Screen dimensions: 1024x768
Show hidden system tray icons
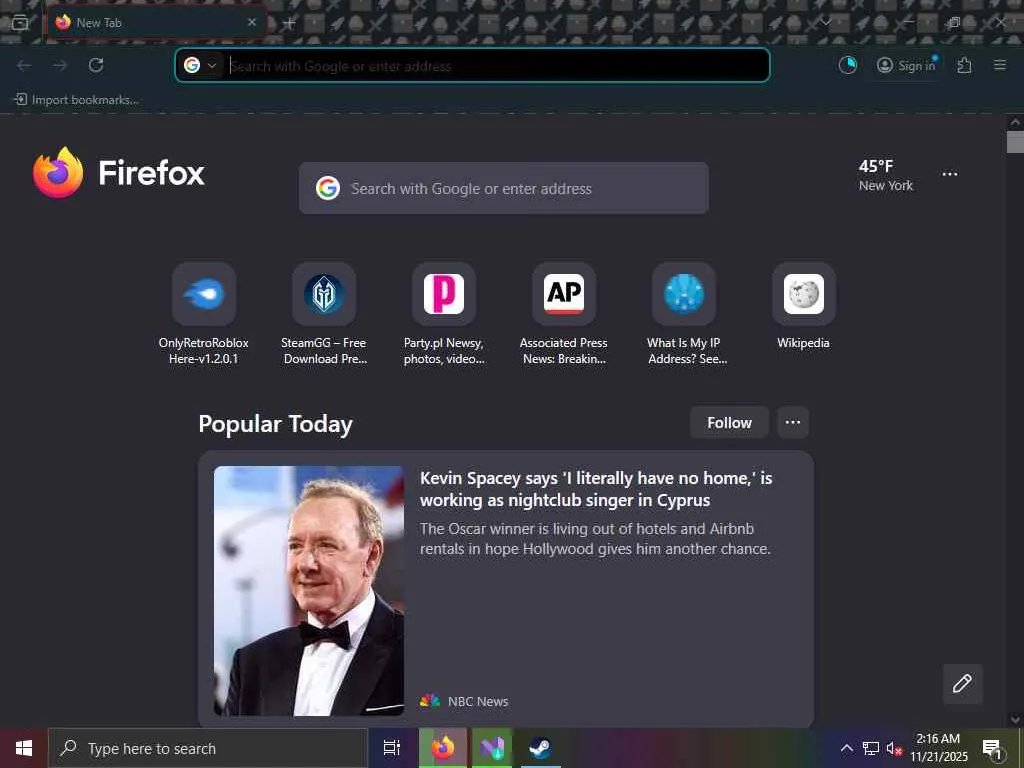click(846, 748)
